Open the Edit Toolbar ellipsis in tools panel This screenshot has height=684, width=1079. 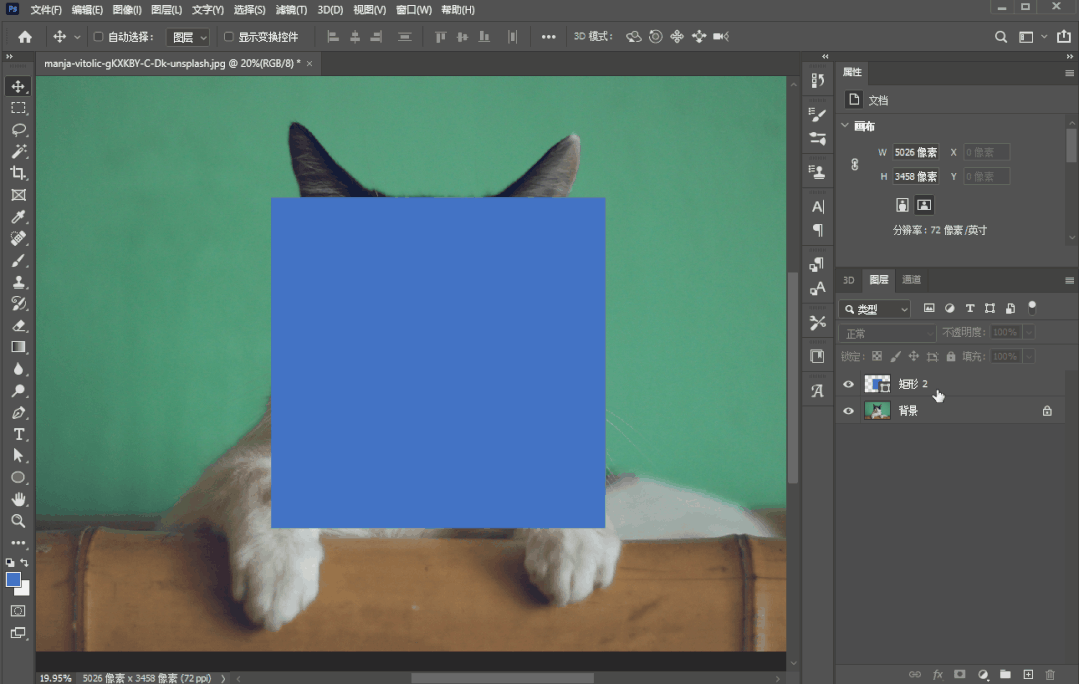click(x=19, y=543)
